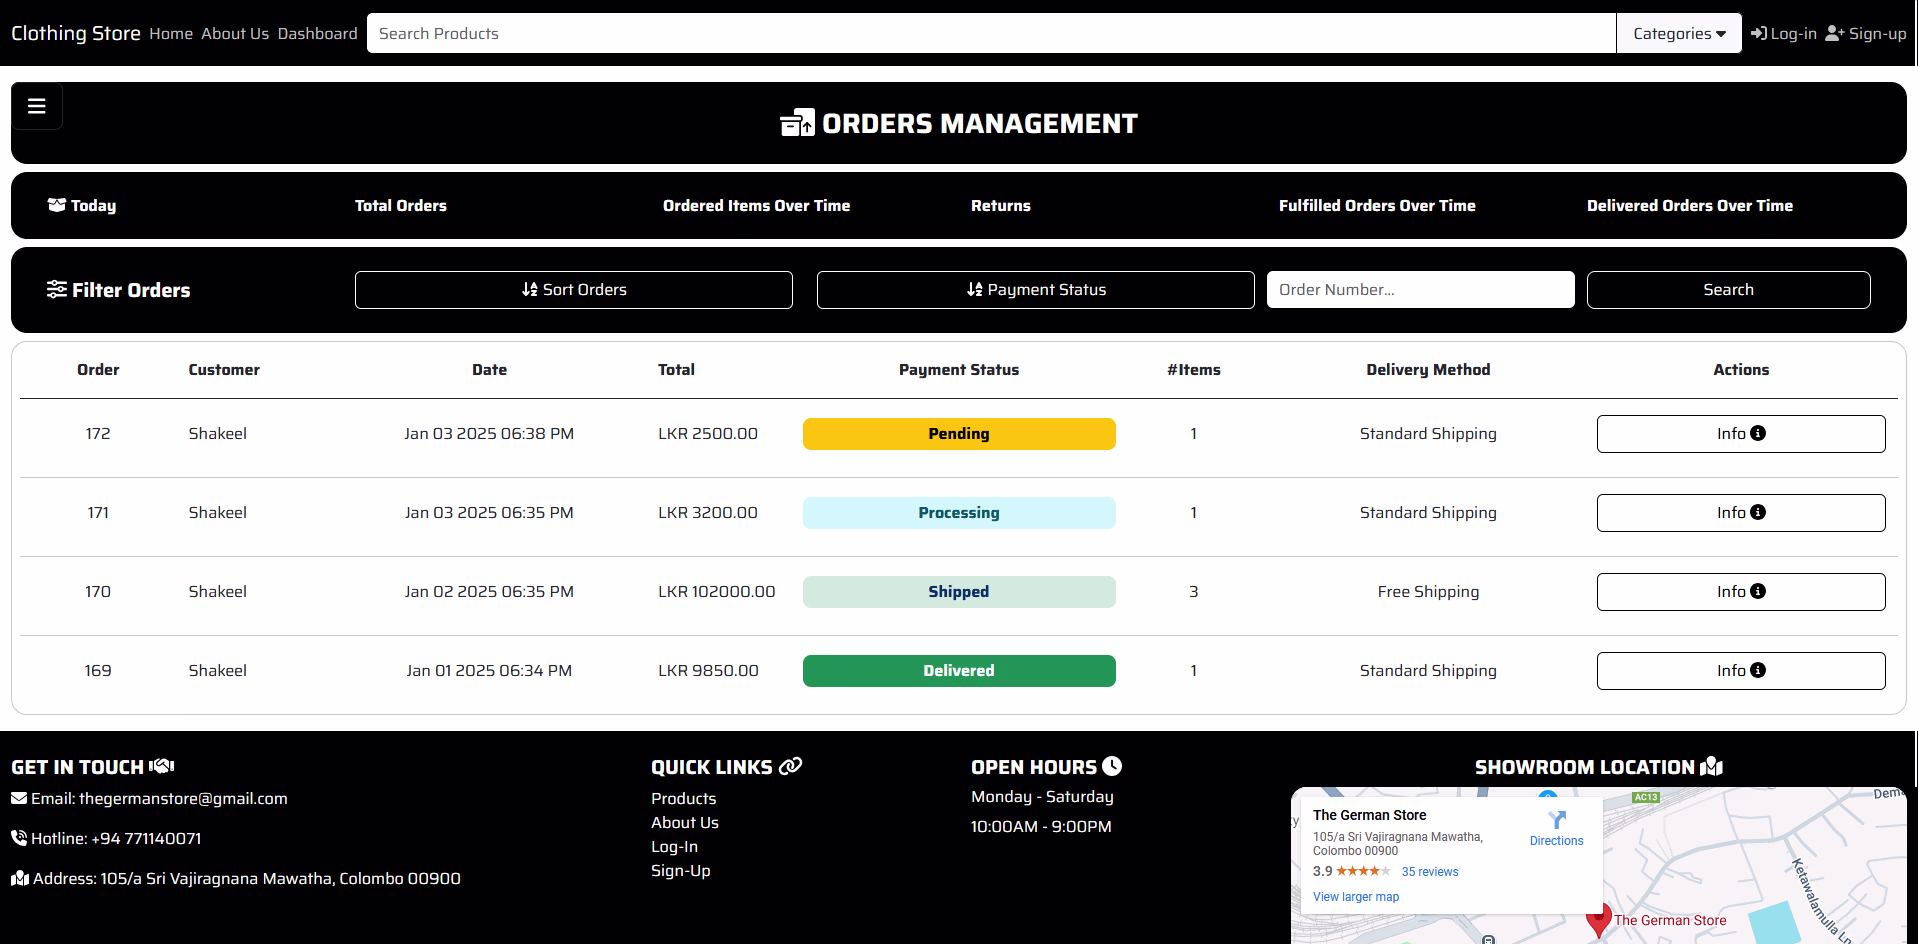
Task: Select the Returns tab
Action: [1000, 206]
